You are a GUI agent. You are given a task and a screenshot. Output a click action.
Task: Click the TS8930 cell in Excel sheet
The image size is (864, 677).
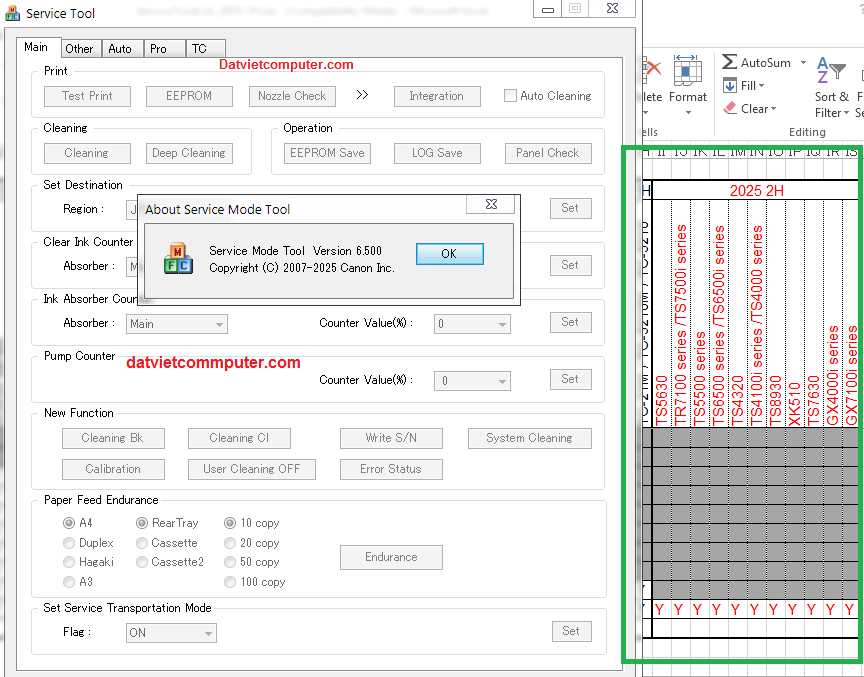pos(776,314)
